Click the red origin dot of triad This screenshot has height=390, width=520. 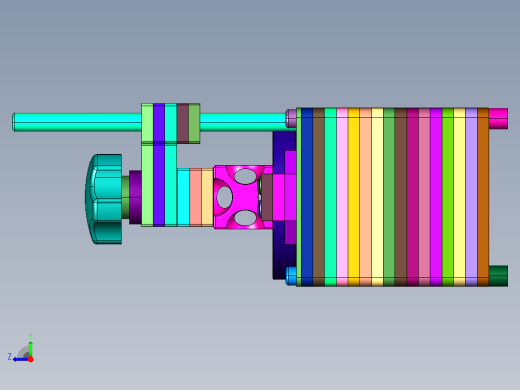click(31, 359)
